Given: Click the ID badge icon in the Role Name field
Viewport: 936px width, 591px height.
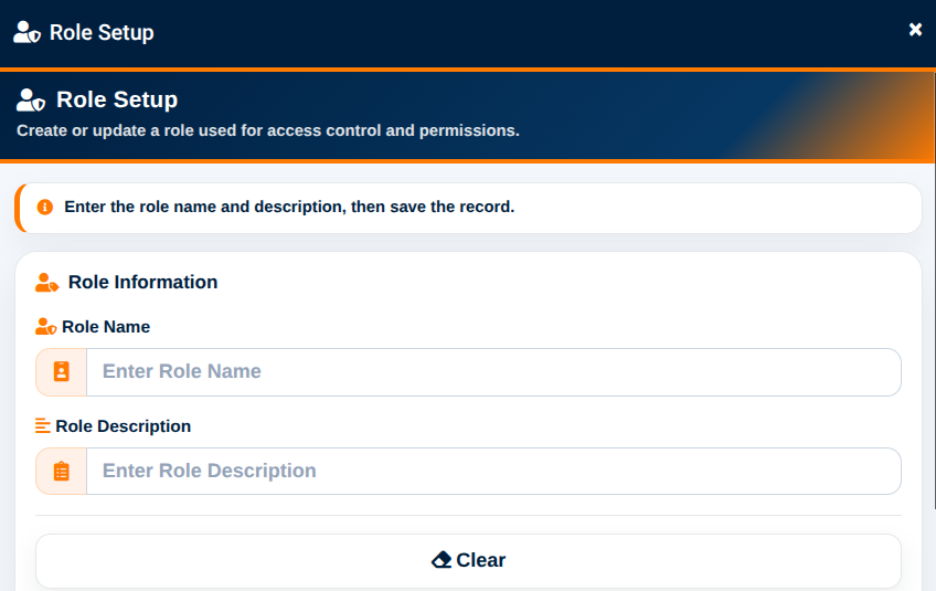Looking at the screenshot, I should click(61, 371).
